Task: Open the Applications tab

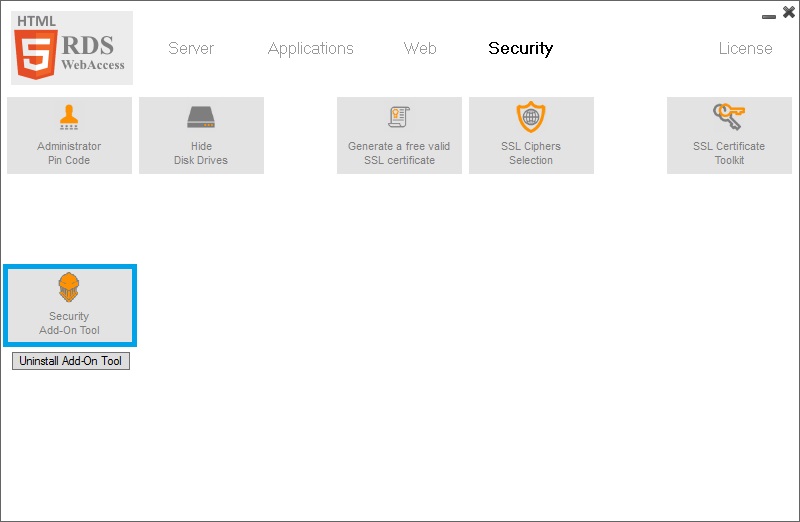Action: [311, 48]
